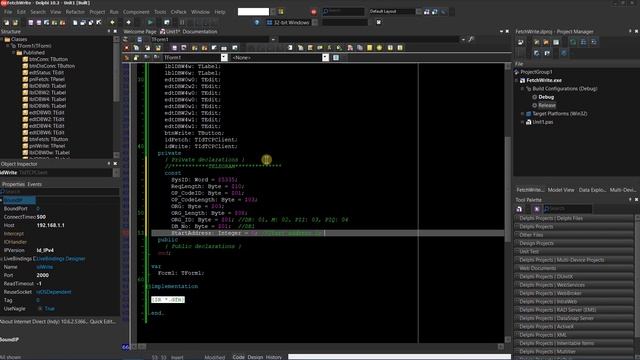This screenshot has width=640, height=360.
Task: Click the icon right of the None method combo
Action: [336, 58]
